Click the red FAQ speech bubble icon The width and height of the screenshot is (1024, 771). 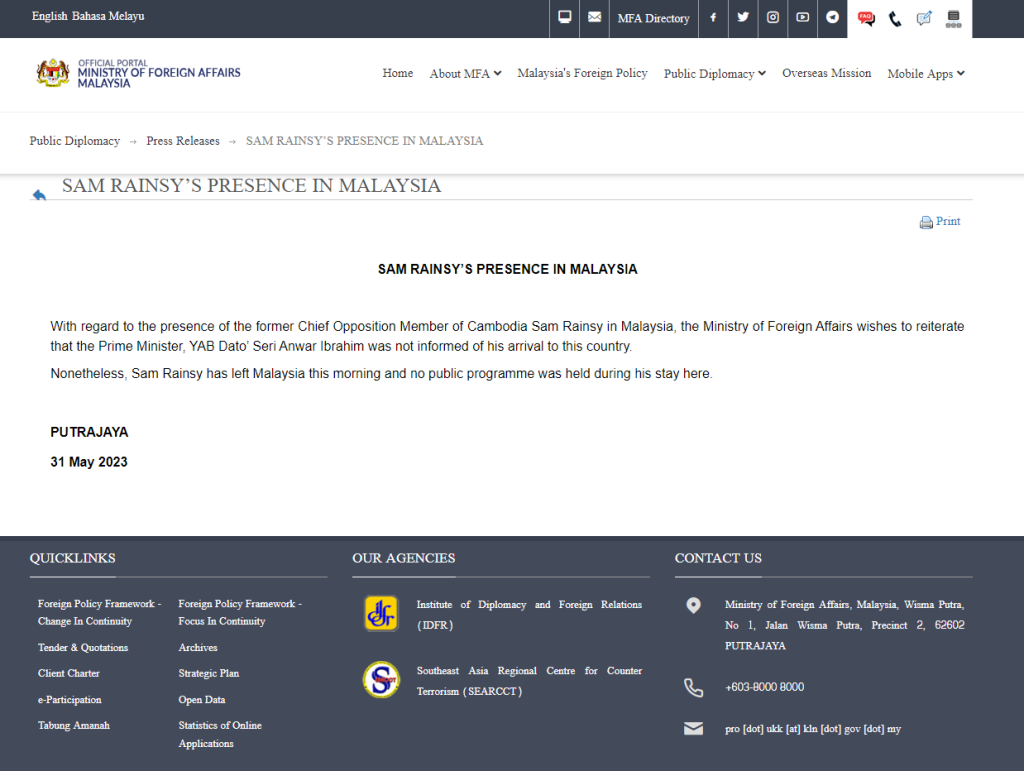tap(866, 18)
